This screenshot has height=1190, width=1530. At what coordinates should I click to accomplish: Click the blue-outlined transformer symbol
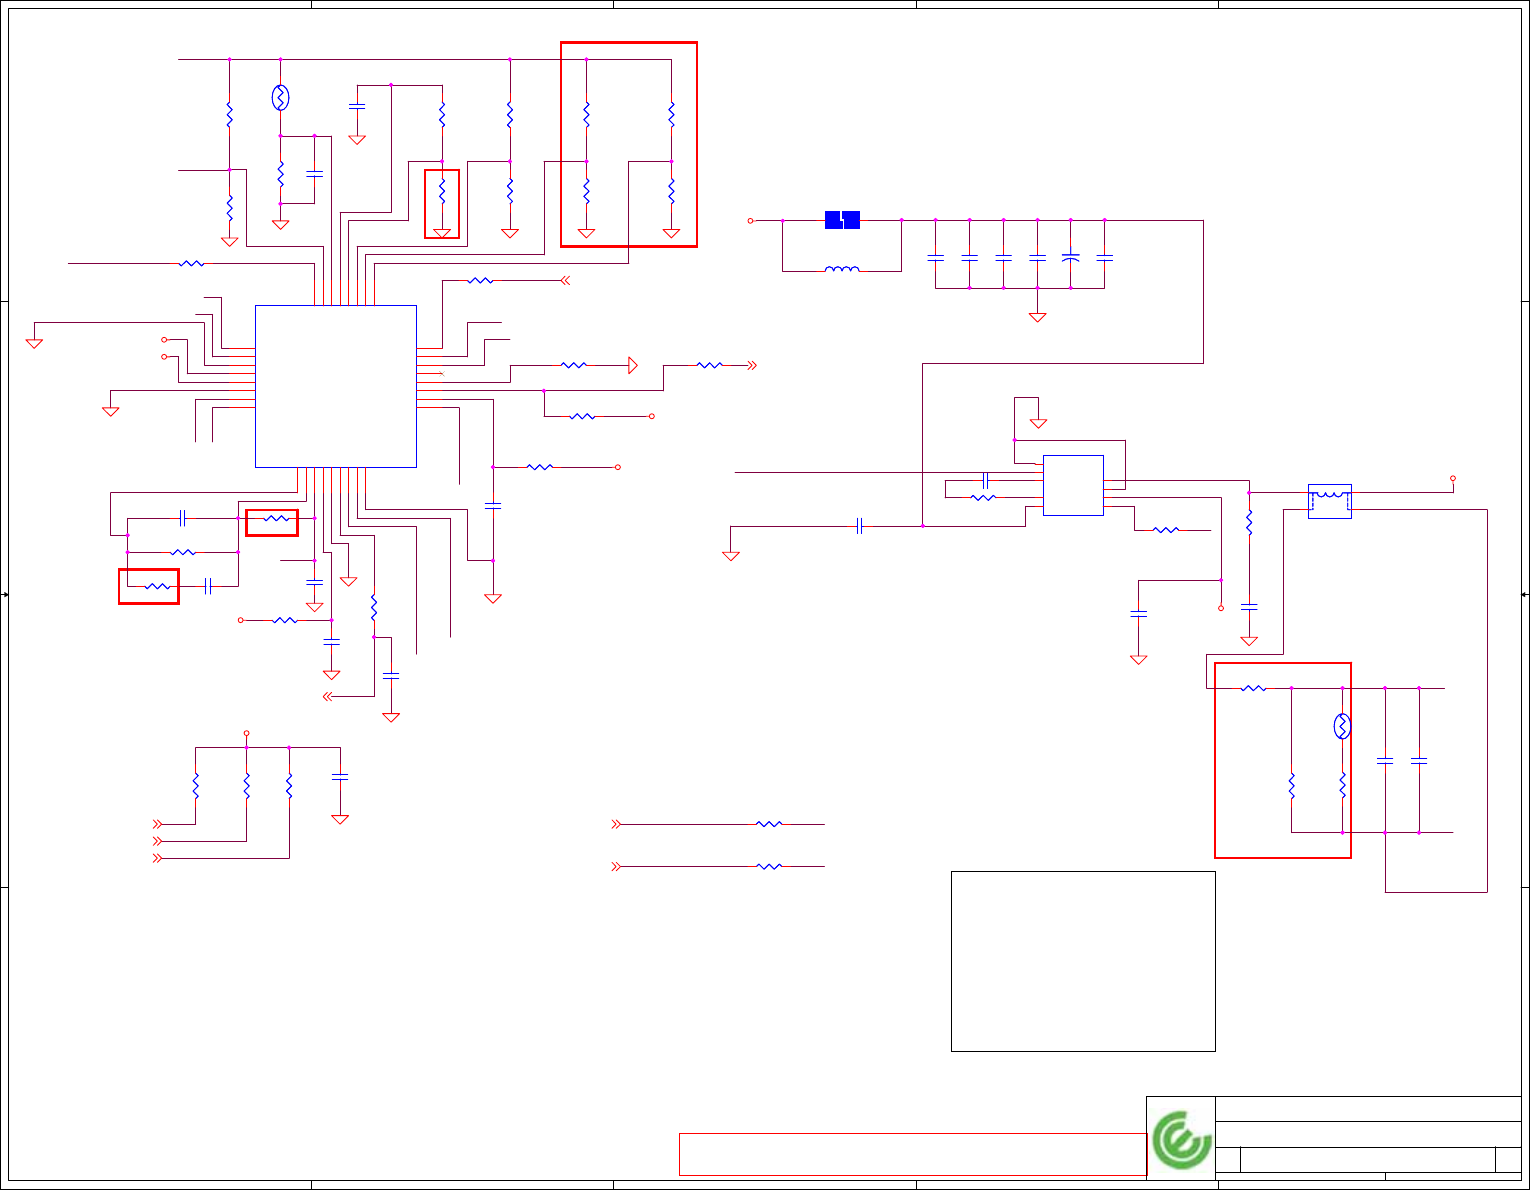click(1330, 501)
